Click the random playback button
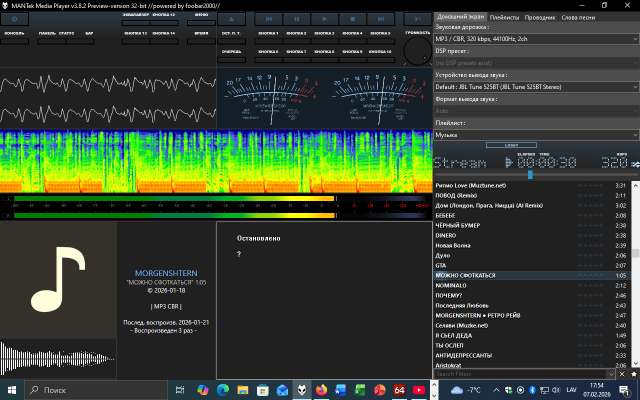The height and width of the screenshot is (400, 640). tap(418, 19)
